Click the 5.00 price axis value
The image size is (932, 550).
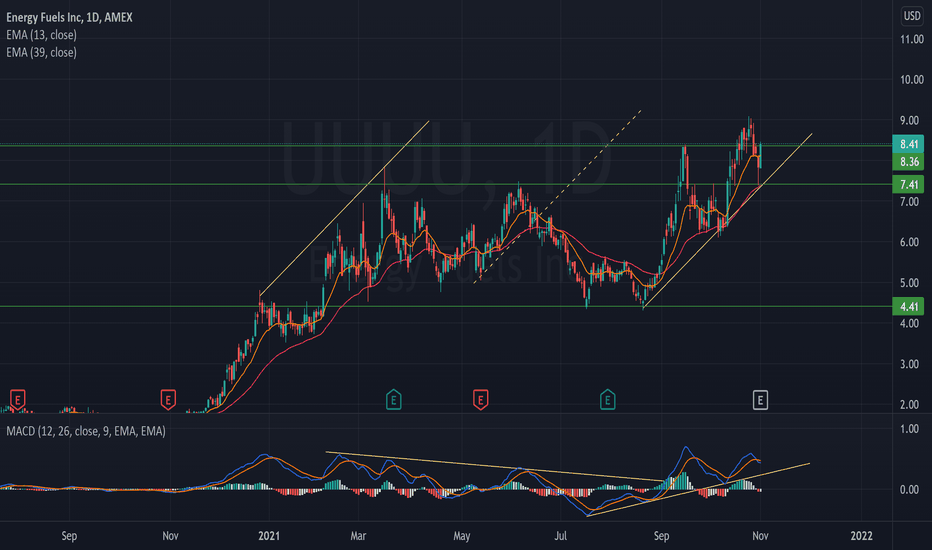909,283
